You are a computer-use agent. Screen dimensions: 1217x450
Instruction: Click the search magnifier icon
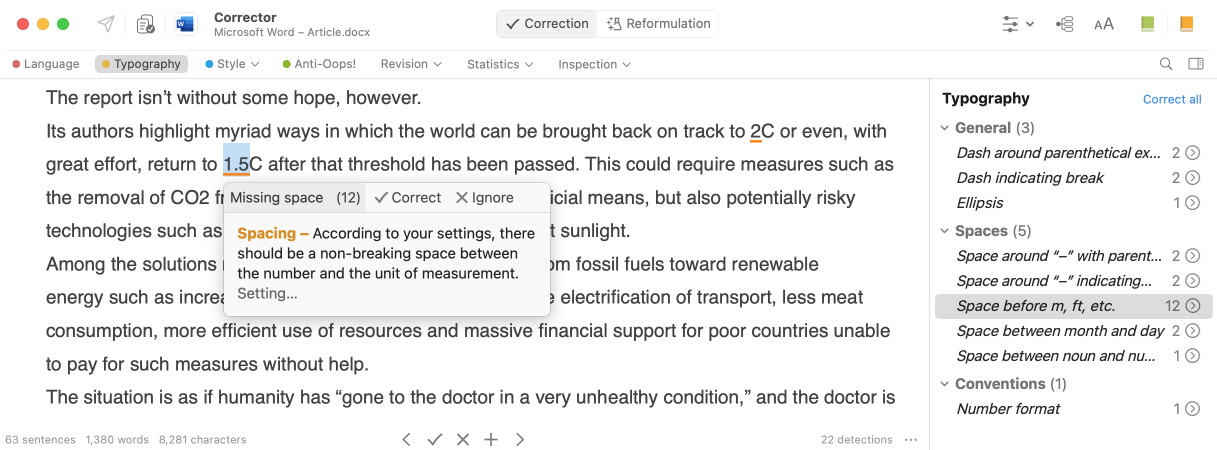coord(1166,64)
